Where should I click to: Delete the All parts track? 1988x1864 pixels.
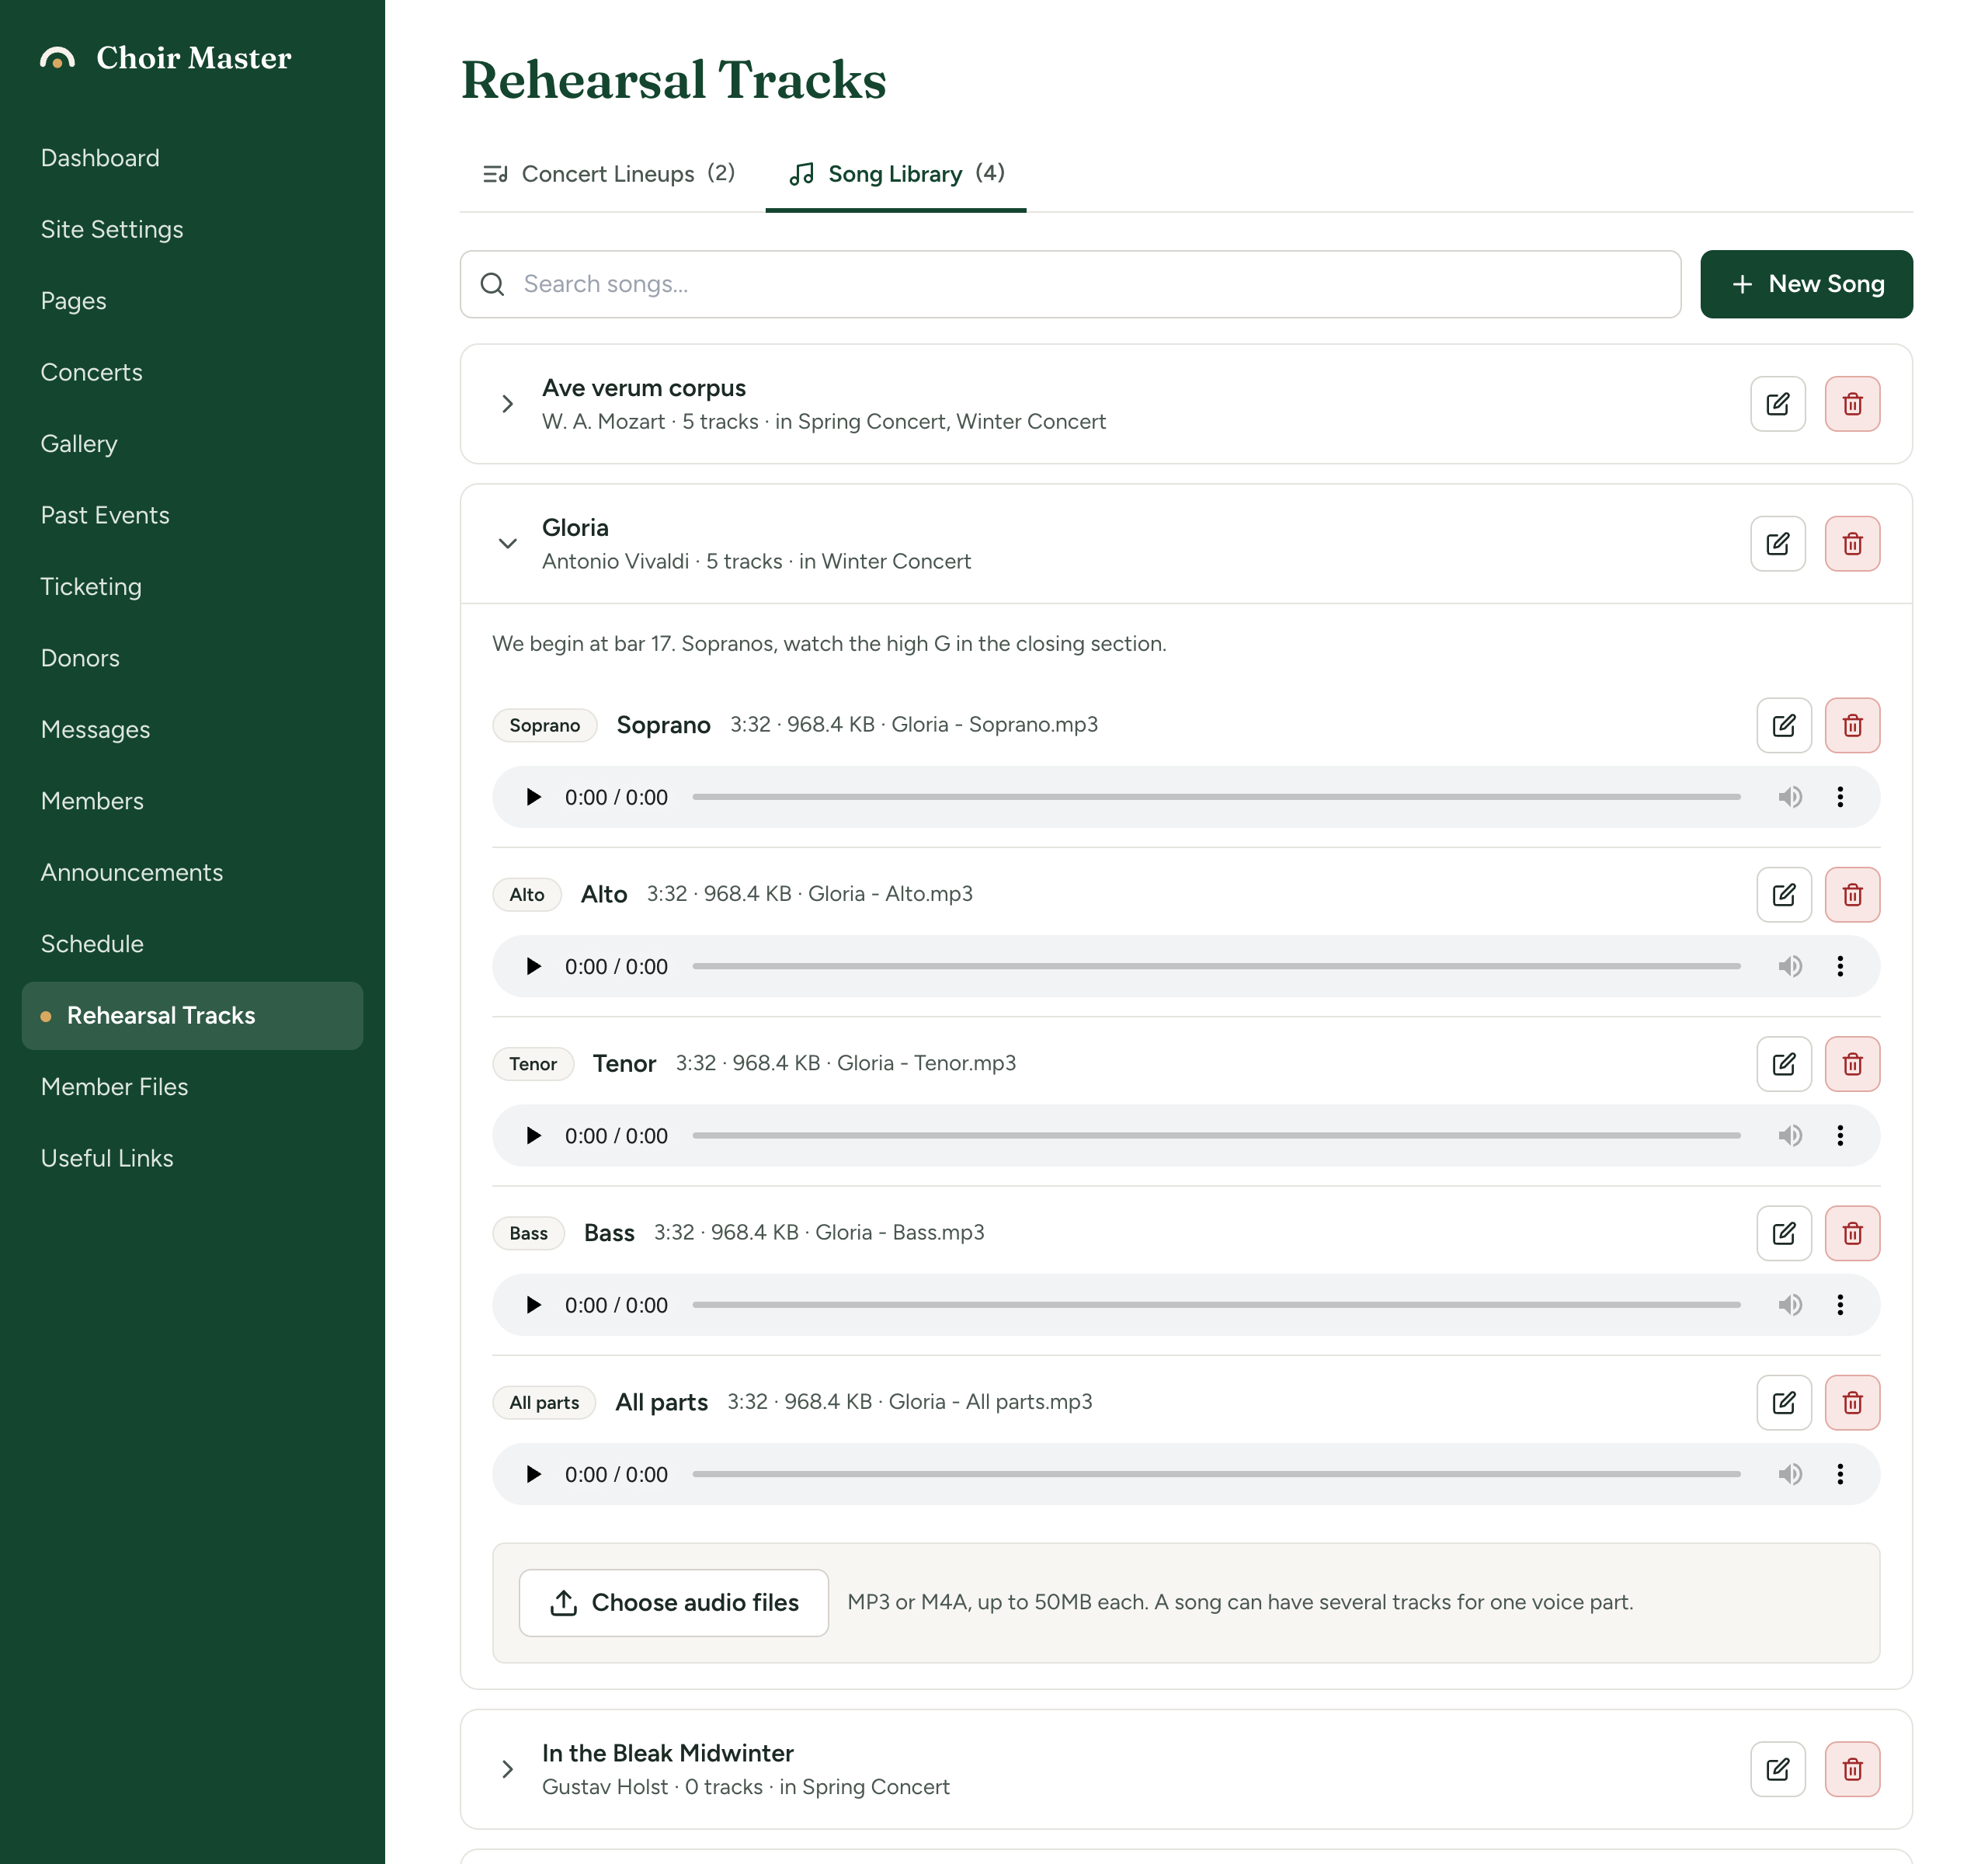1852,1402
